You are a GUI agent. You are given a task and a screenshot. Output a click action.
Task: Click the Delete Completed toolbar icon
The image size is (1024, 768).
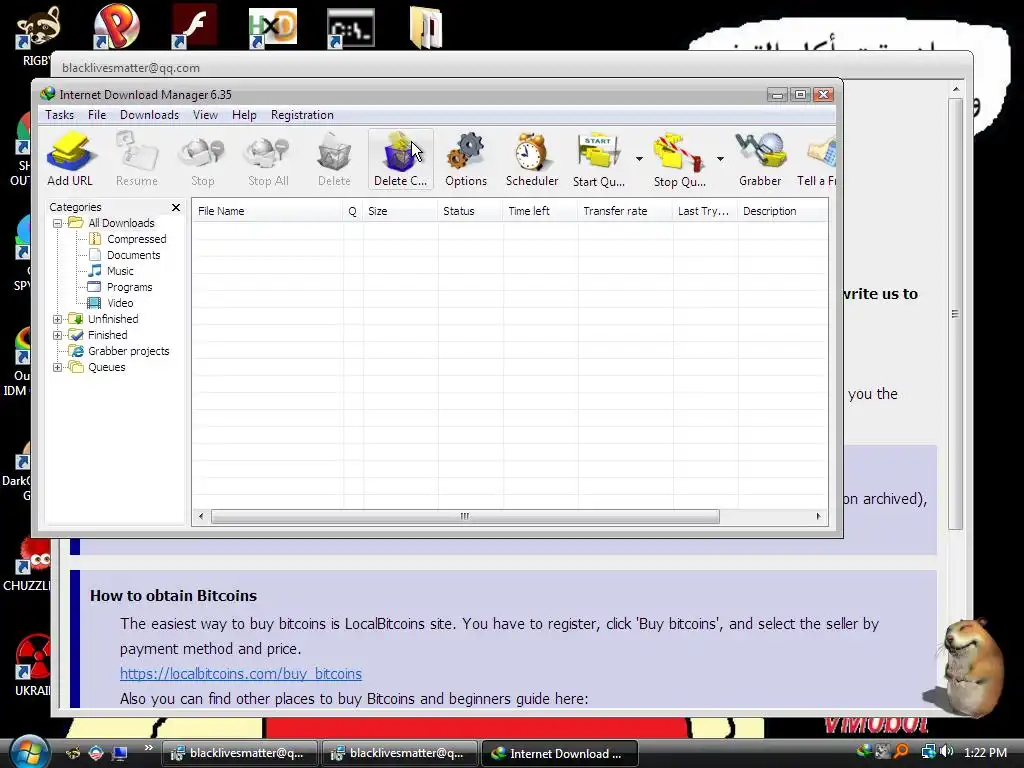(400, 159)
